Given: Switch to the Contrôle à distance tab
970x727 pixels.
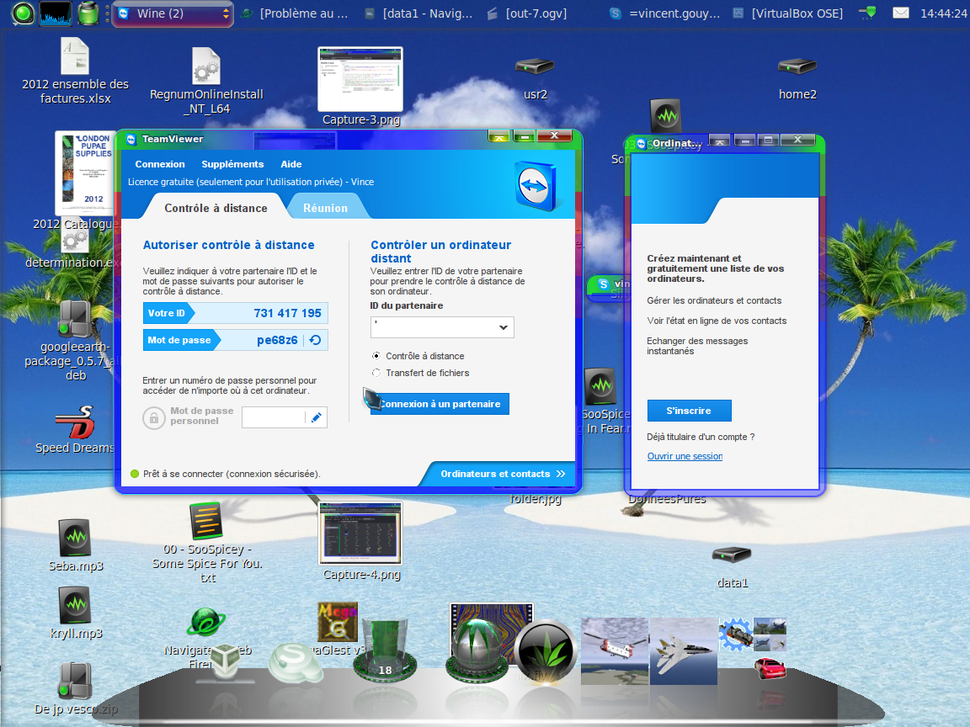Looking at the screenshot, I should click(x=216, y=208).
